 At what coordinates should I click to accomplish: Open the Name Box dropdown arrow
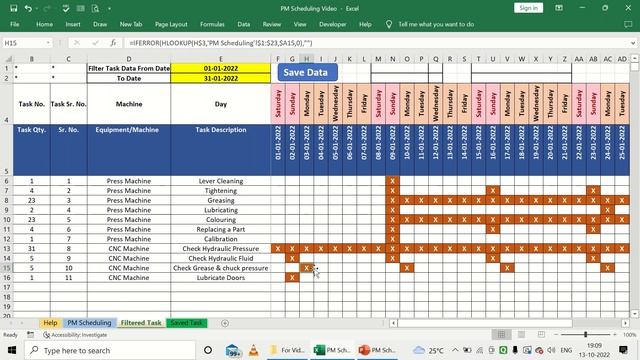click(x=48, y=43)
